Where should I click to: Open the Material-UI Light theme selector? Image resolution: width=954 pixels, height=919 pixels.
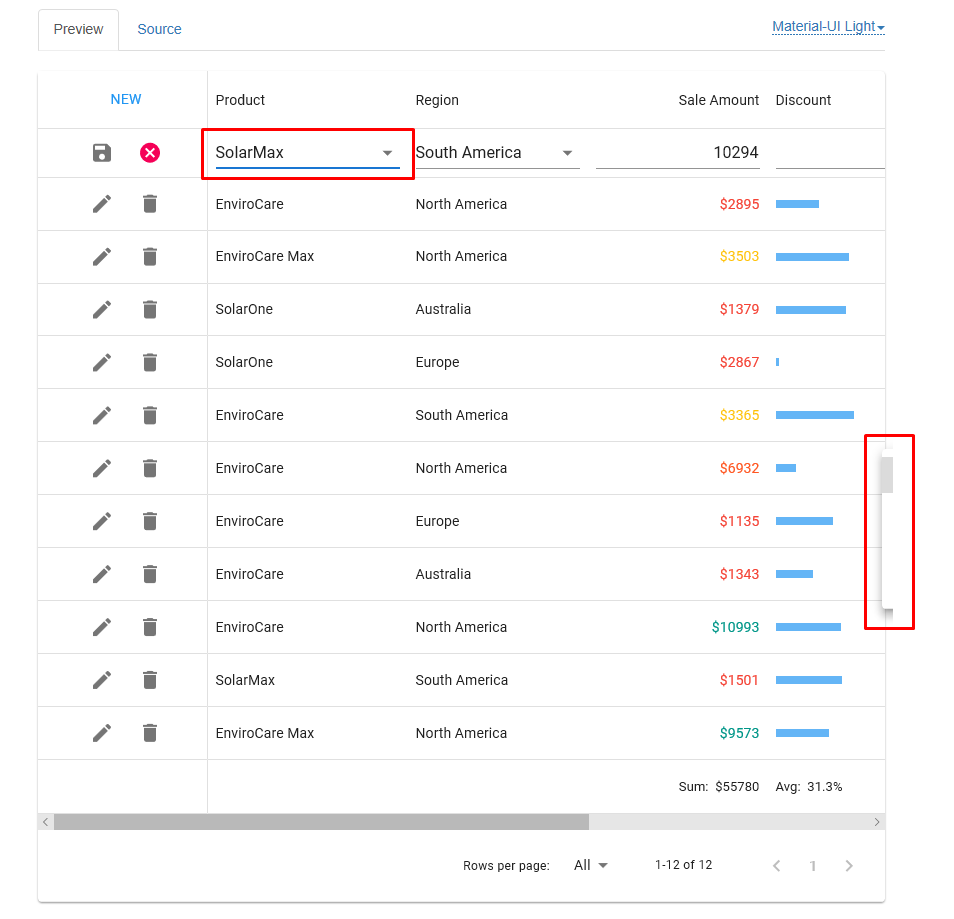click(827, 25)
